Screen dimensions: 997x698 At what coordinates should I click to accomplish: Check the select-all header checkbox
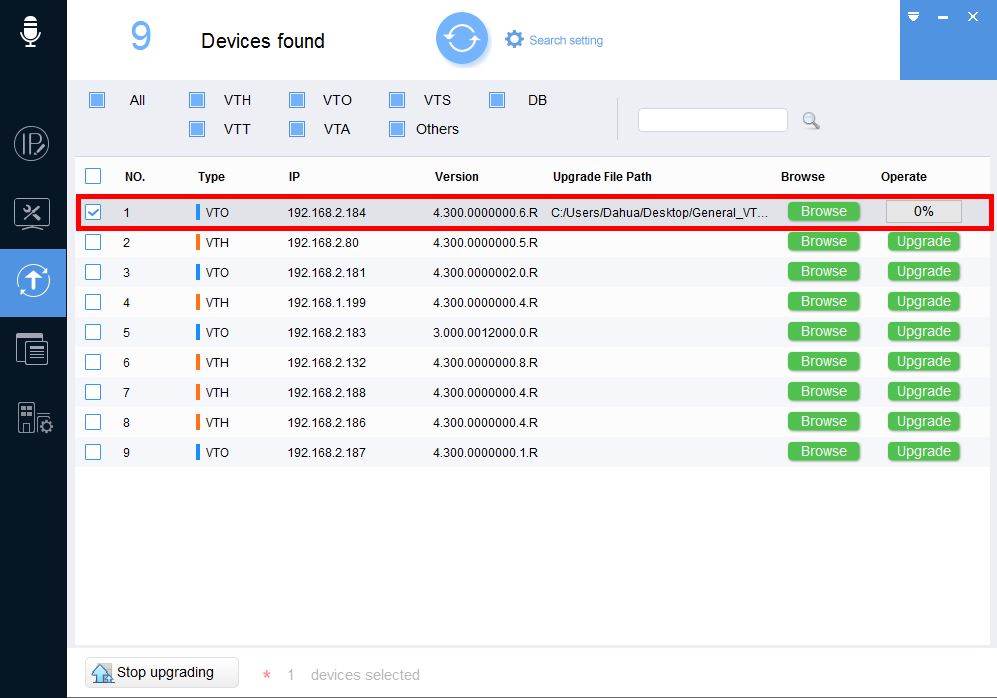click(93, 176)
